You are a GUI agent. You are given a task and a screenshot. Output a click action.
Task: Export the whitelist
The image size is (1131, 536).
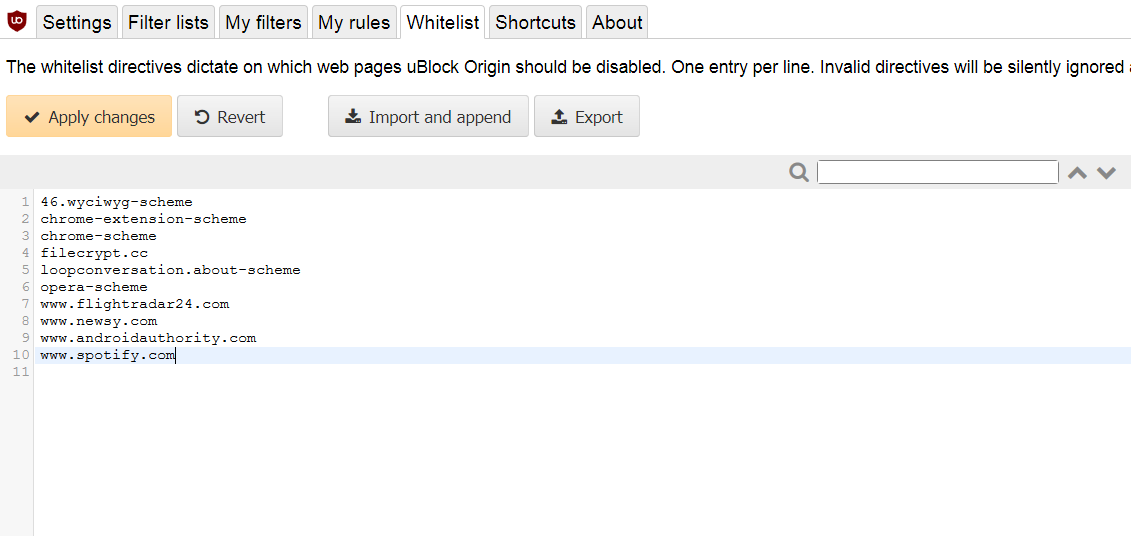click(587, 117)
